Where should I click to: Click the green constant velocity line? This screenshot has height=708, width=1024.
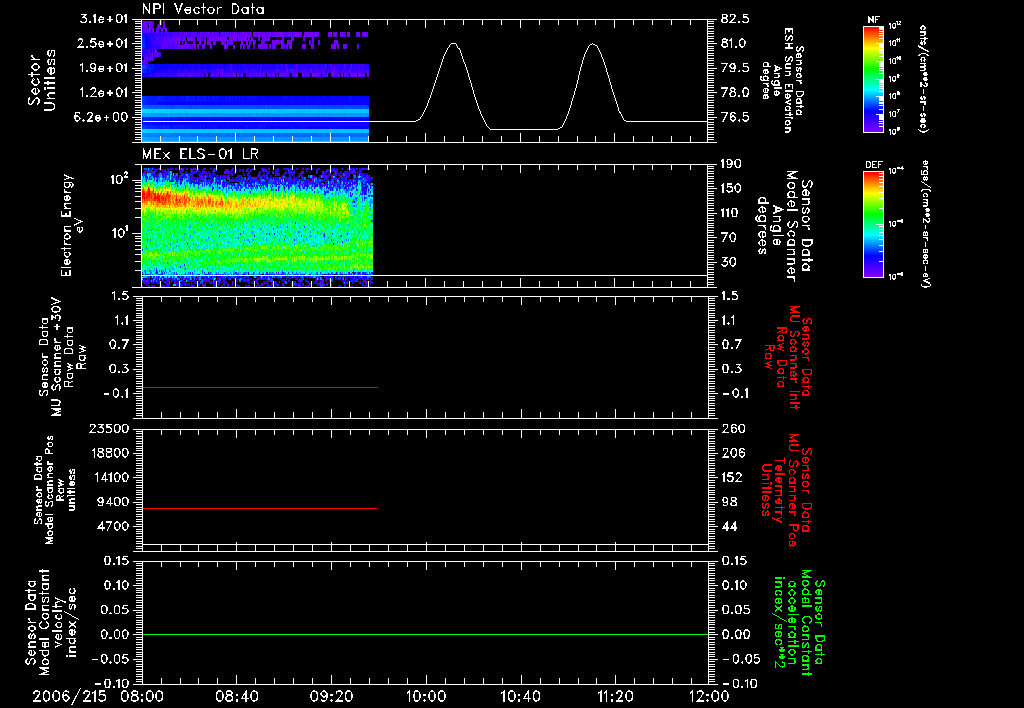click(425, 634)
